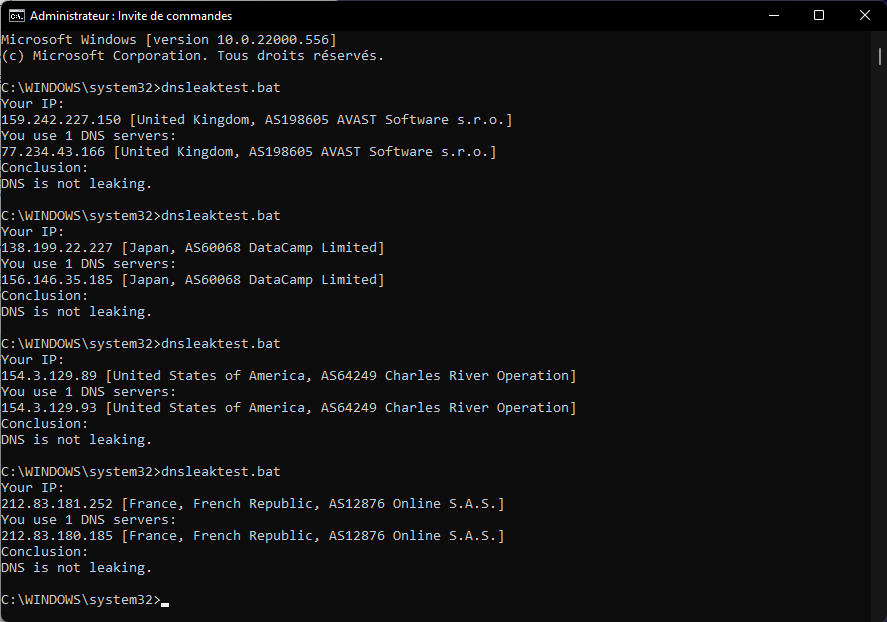Image resolution: width=887 pixels, height=622 pixels.
Task: Click the DNS server address 77.234.43.166
Action: pos(53,152)
